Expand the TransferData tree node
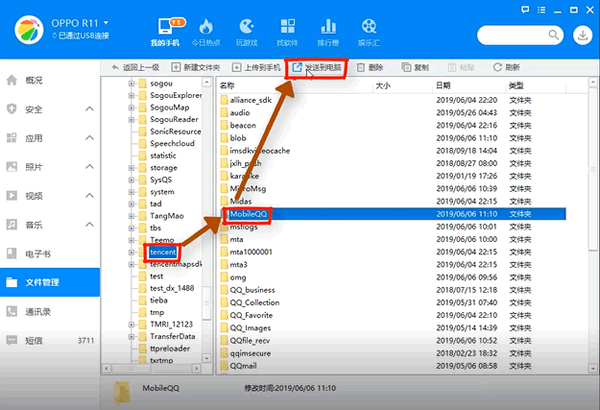Viewport: 600px width, 410px height. point(131,336)
